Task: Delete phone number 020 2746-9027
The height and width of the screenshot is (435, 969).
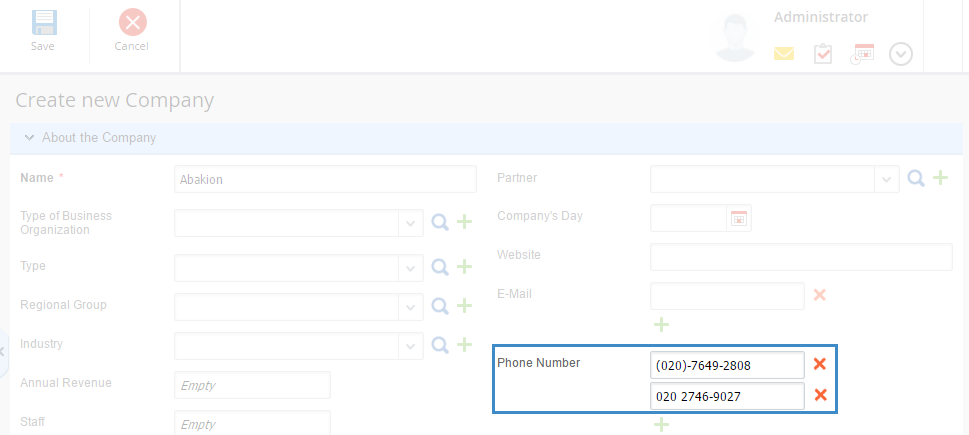Action: [x=820, y=396]
